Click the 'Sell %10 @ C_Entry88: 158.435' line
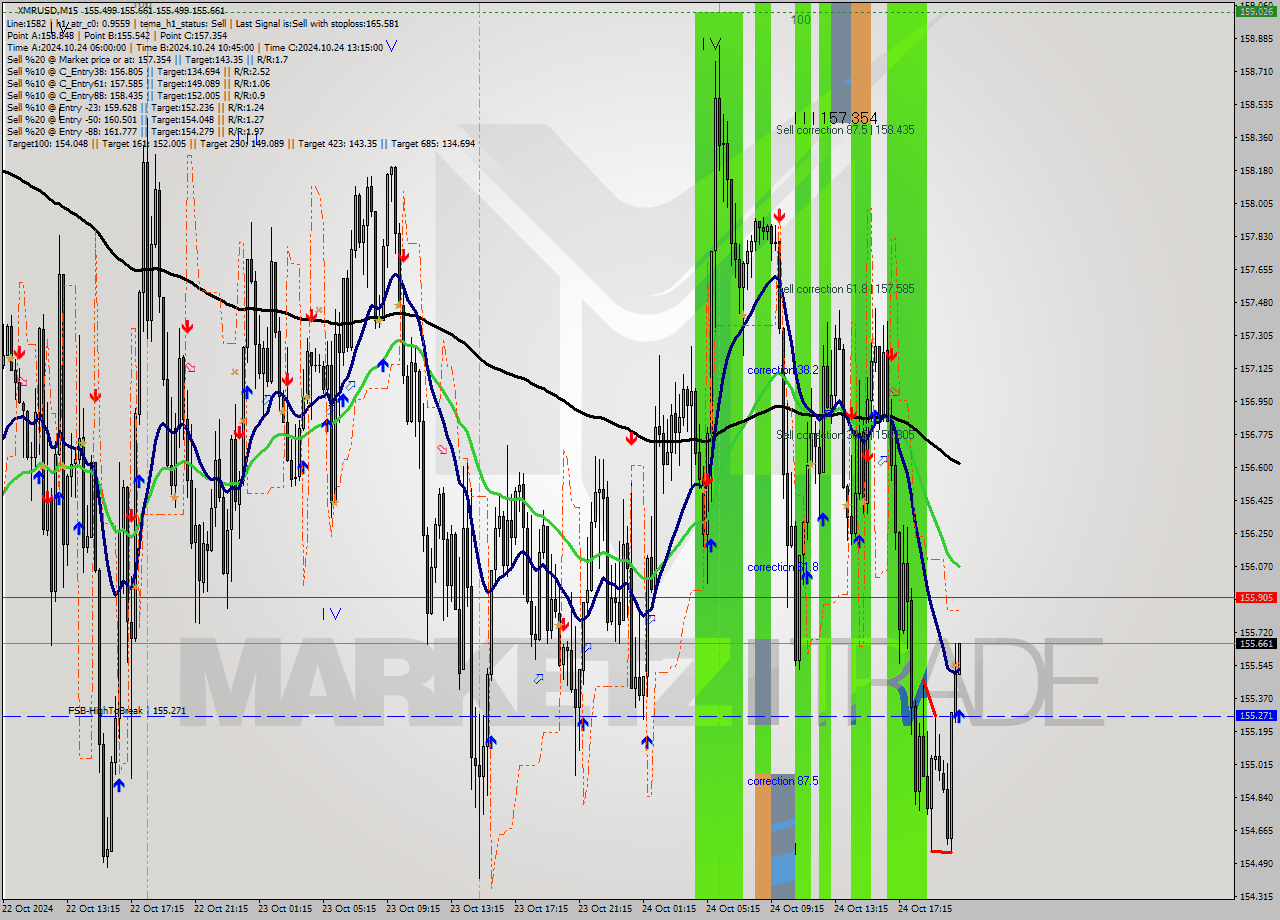This screenshot has width=1280, height=920. 135,95
